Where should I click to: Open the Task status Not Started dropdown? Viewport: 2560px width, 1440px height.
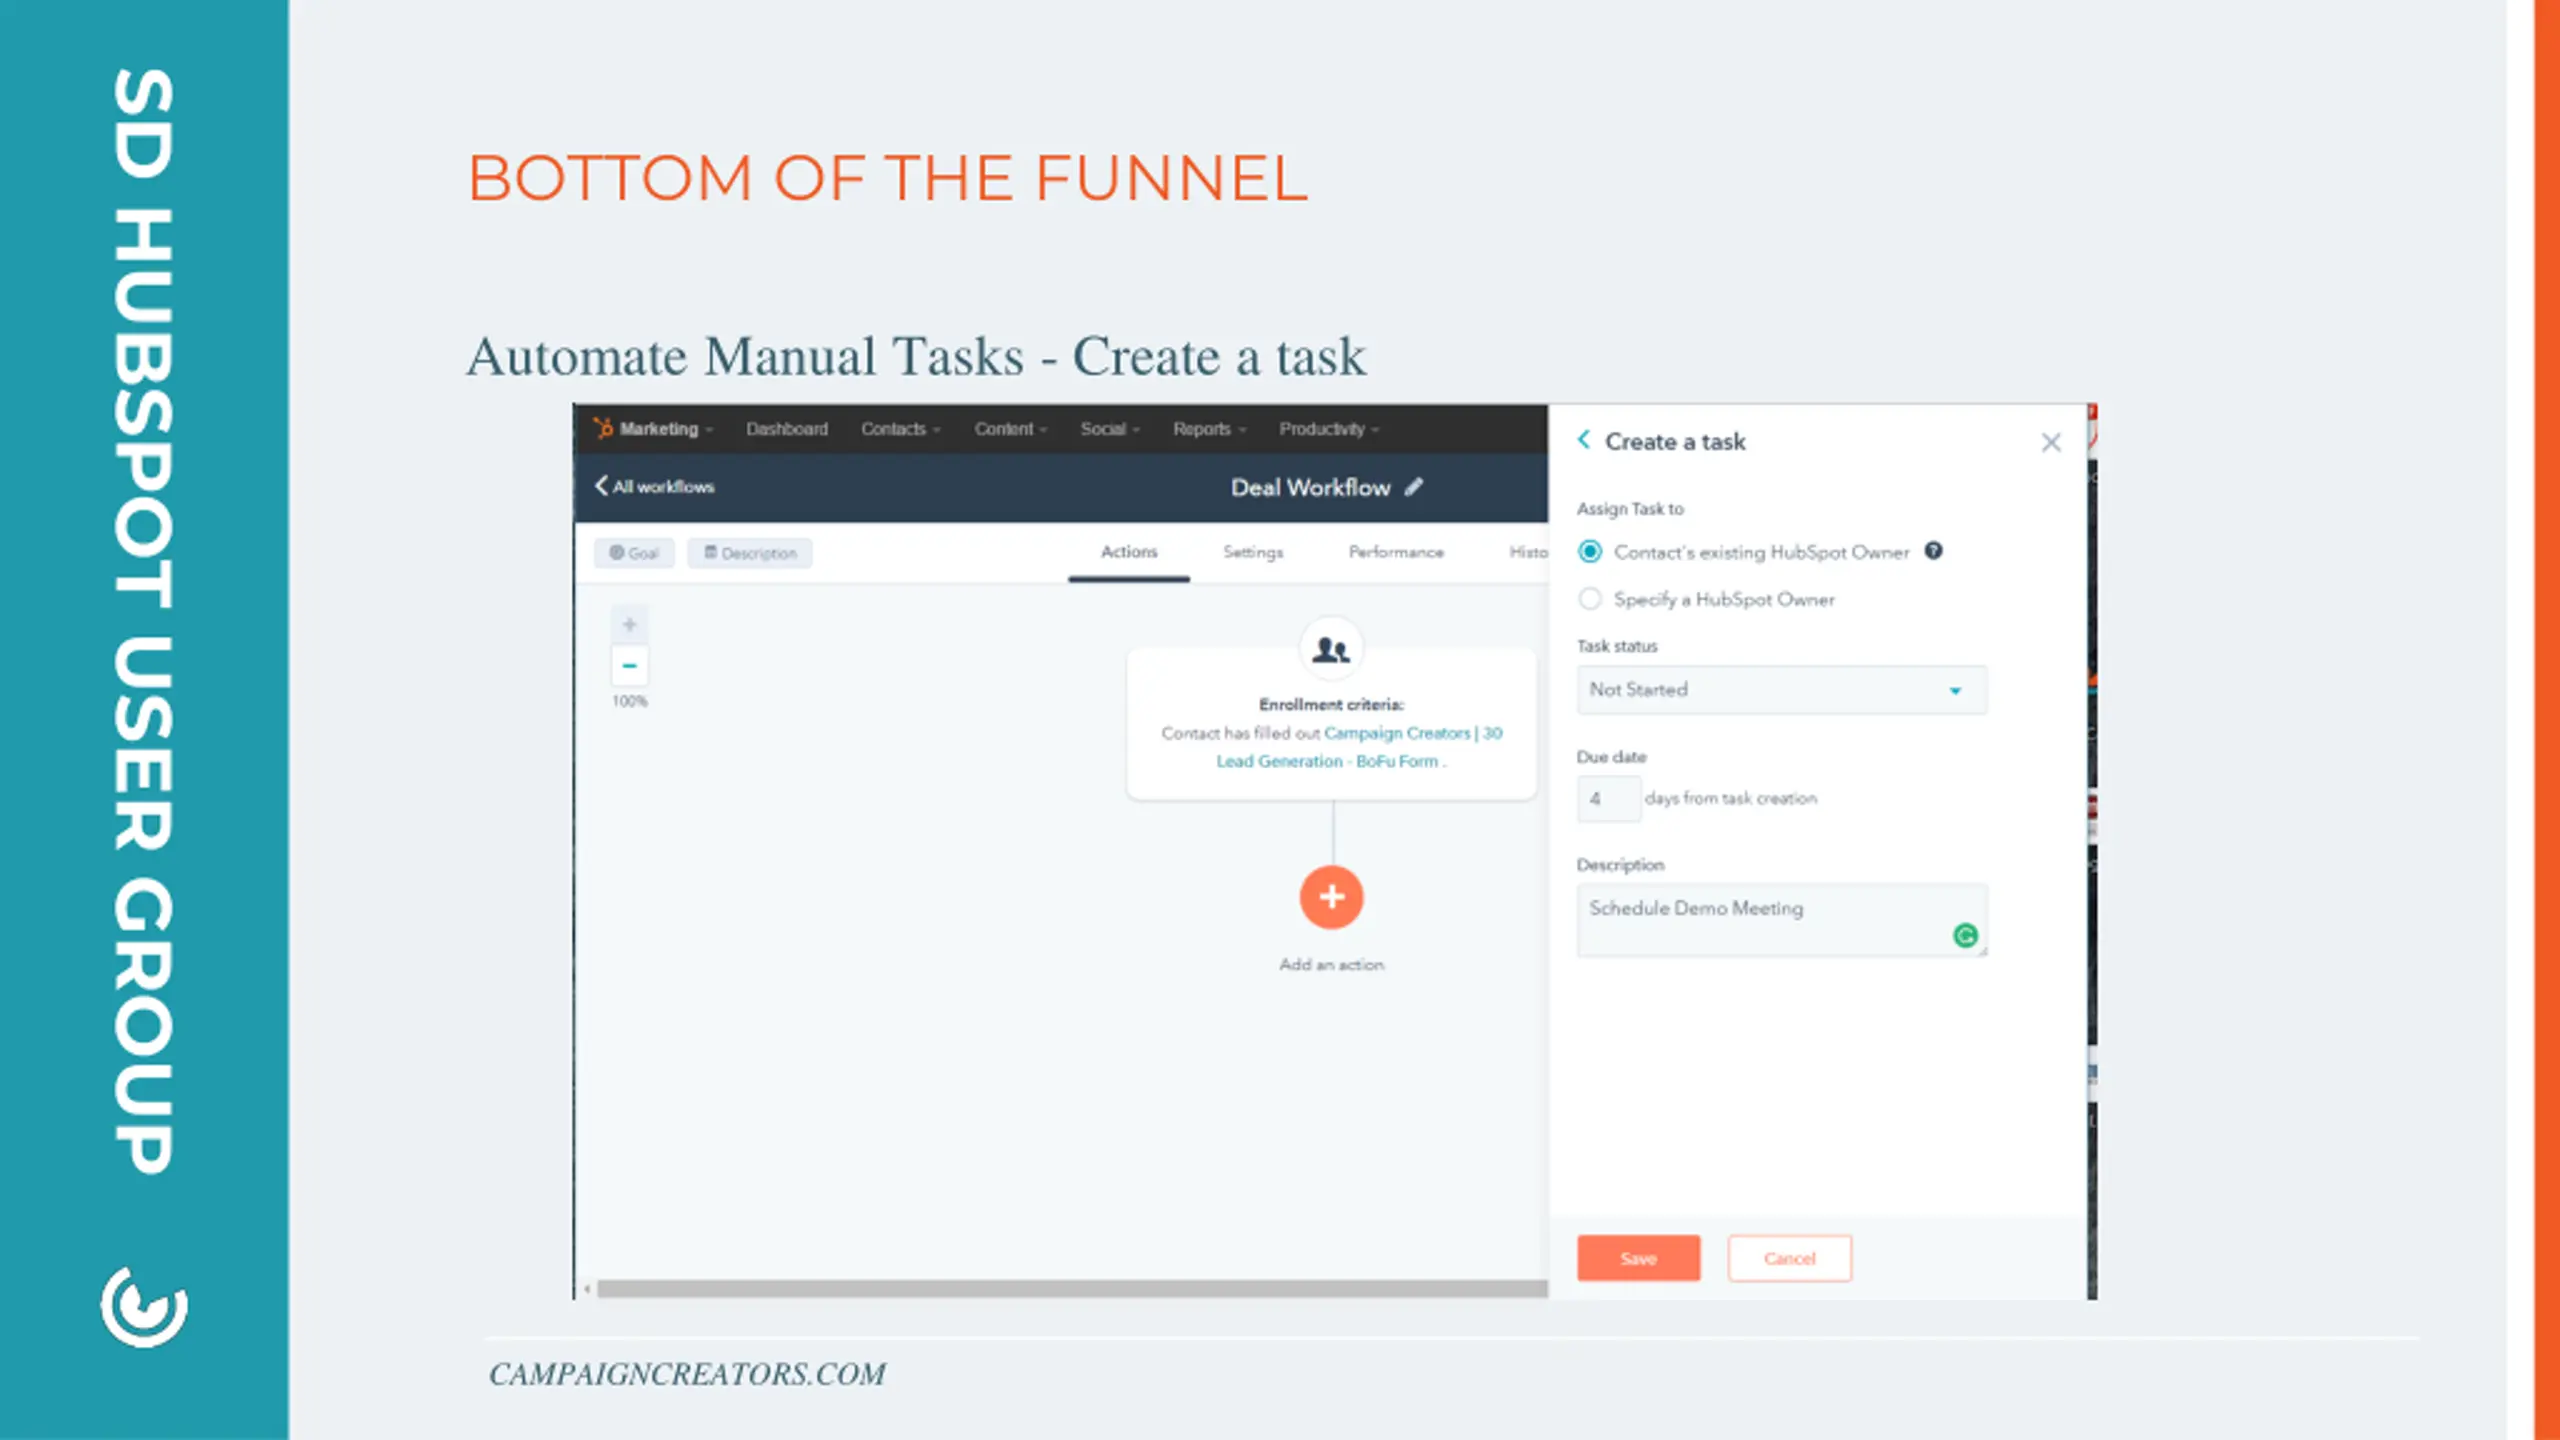pyautogui.click(x=1781, y=690)
